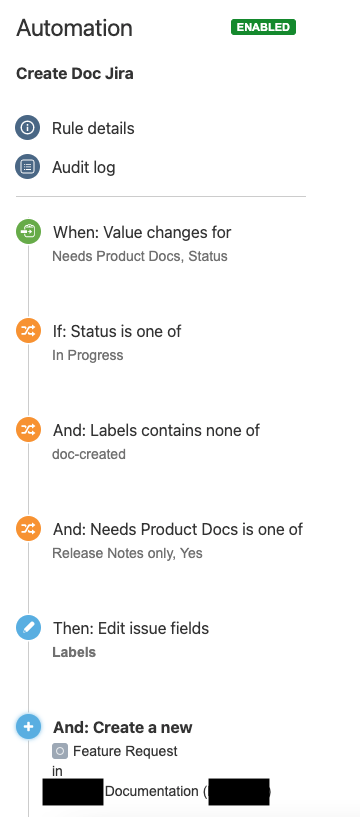This screenshot has height=817, width=360.
Task: Click the blue pencil Edit issue icon
Action: (x=28, y=628)
